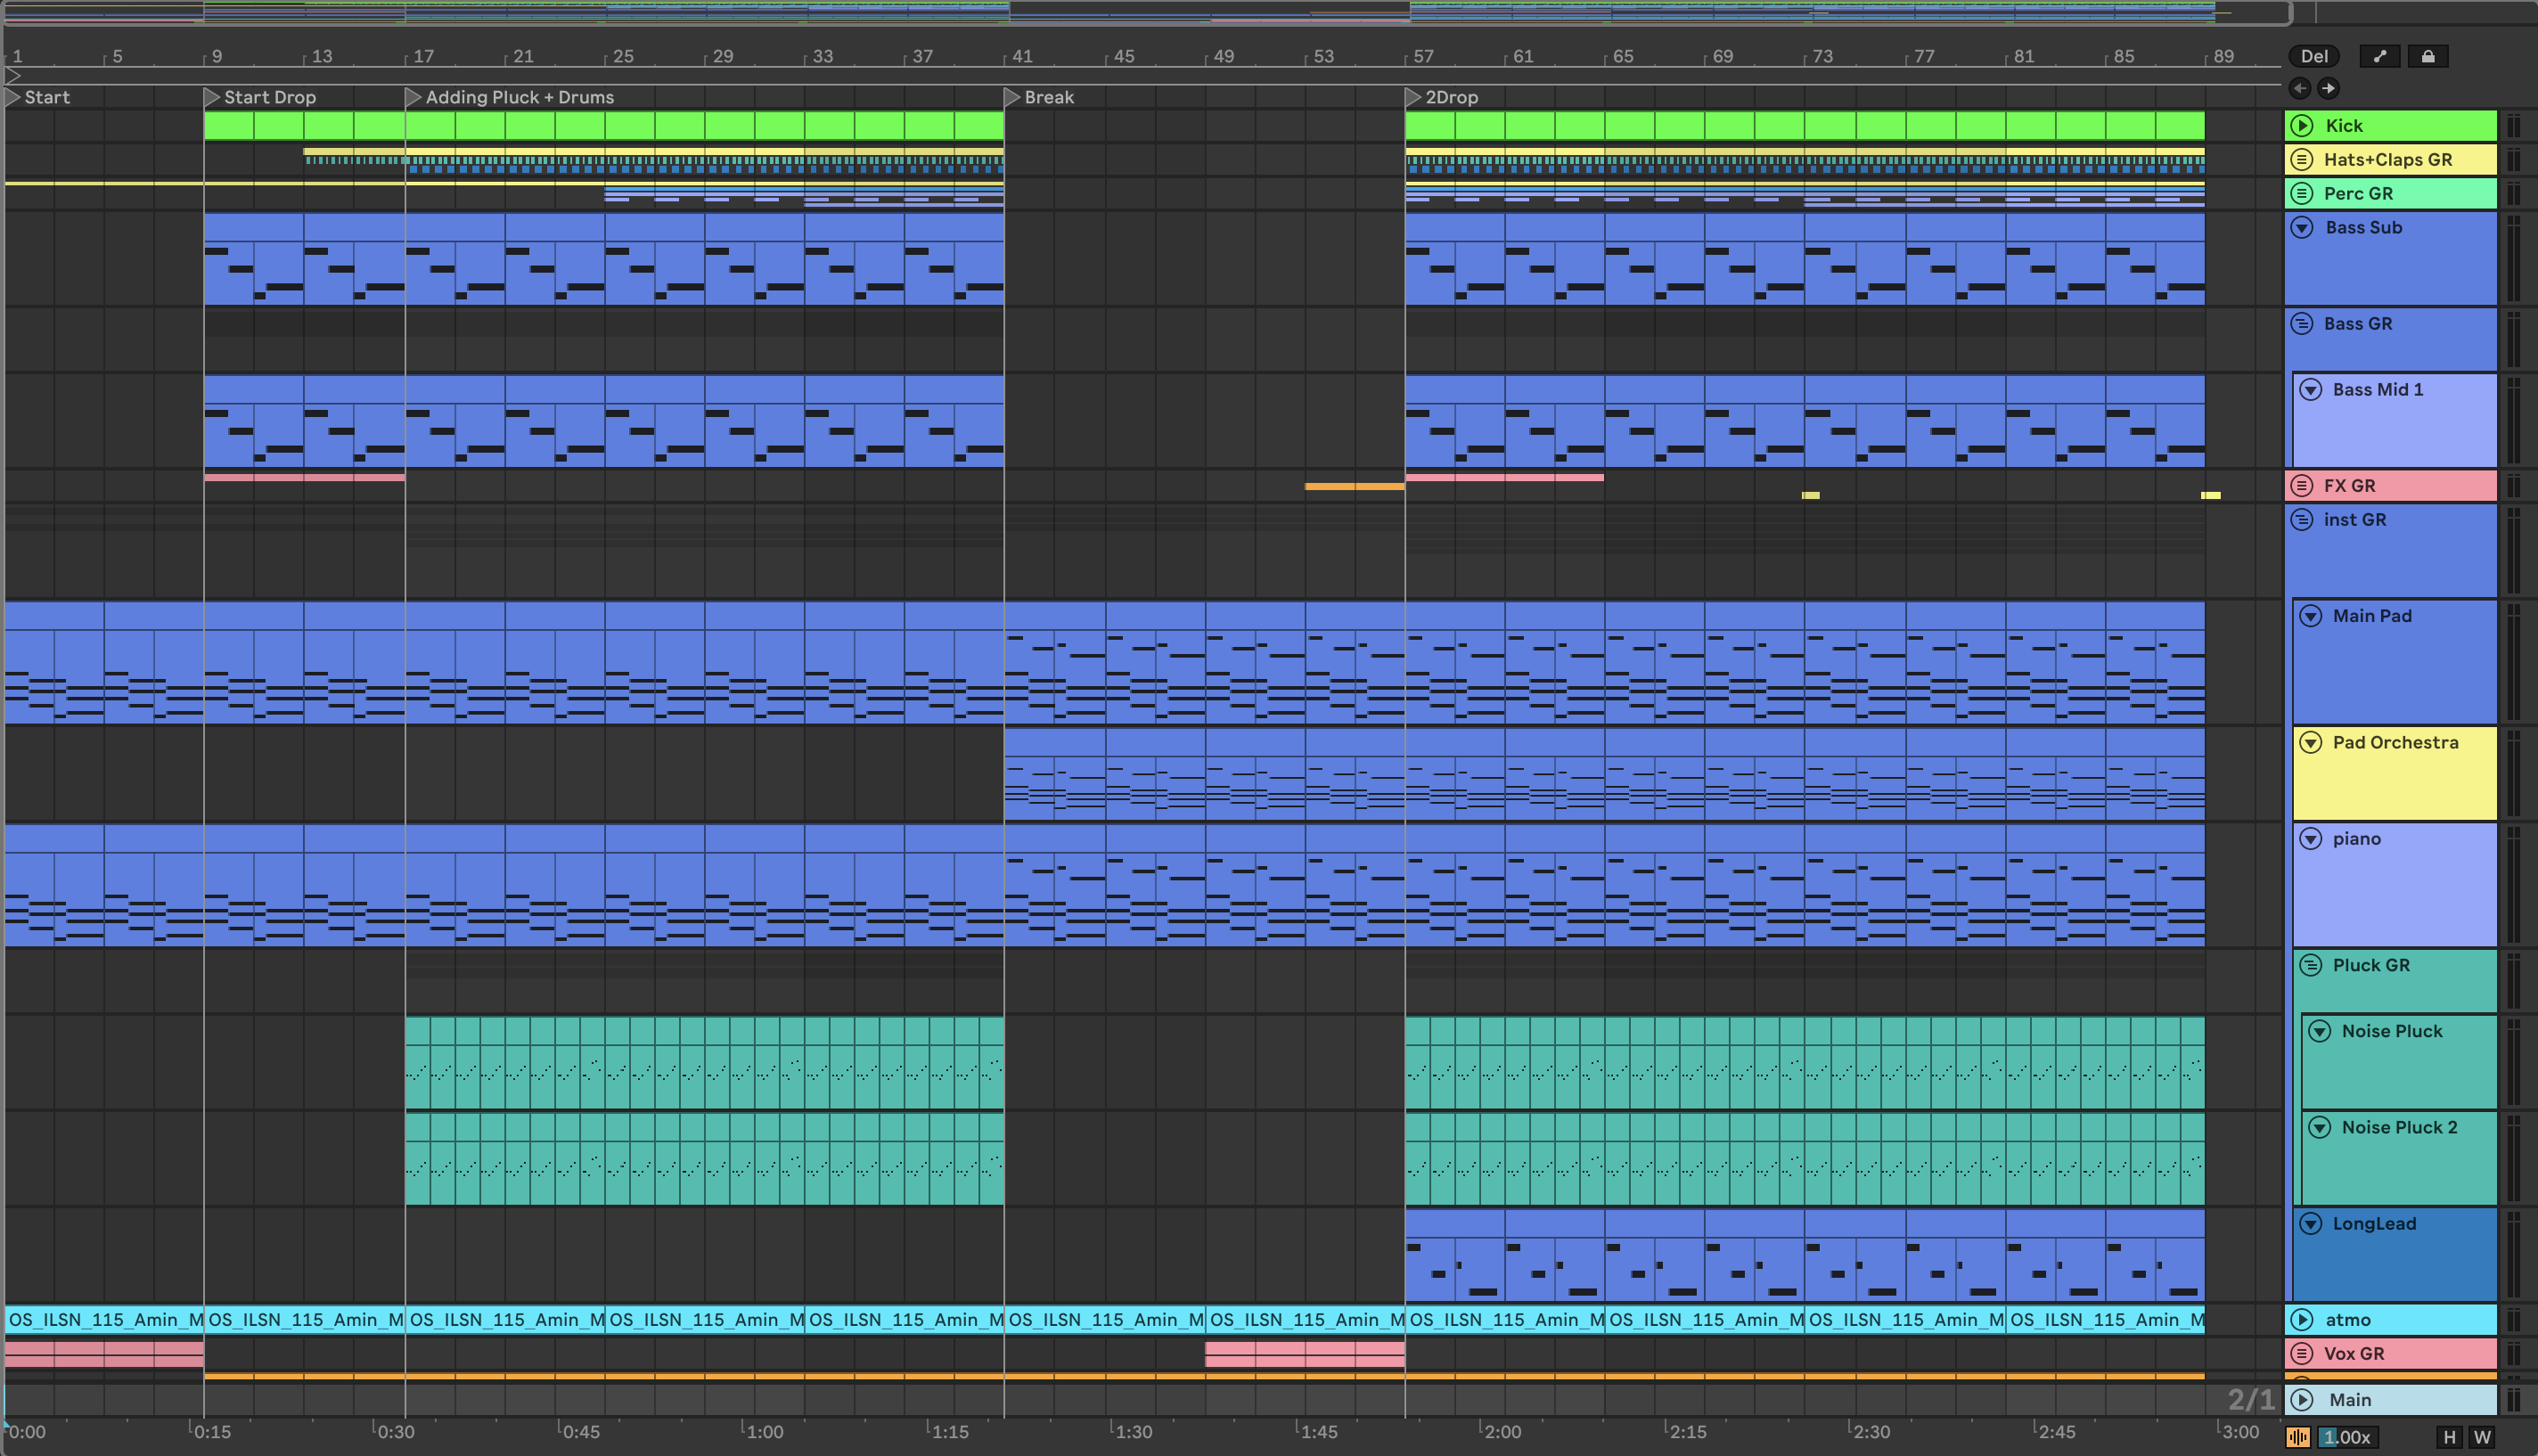Click the Hats+Claps GR group fold icon
The image size is (2538, 1456).
(x=2302, y=159)
